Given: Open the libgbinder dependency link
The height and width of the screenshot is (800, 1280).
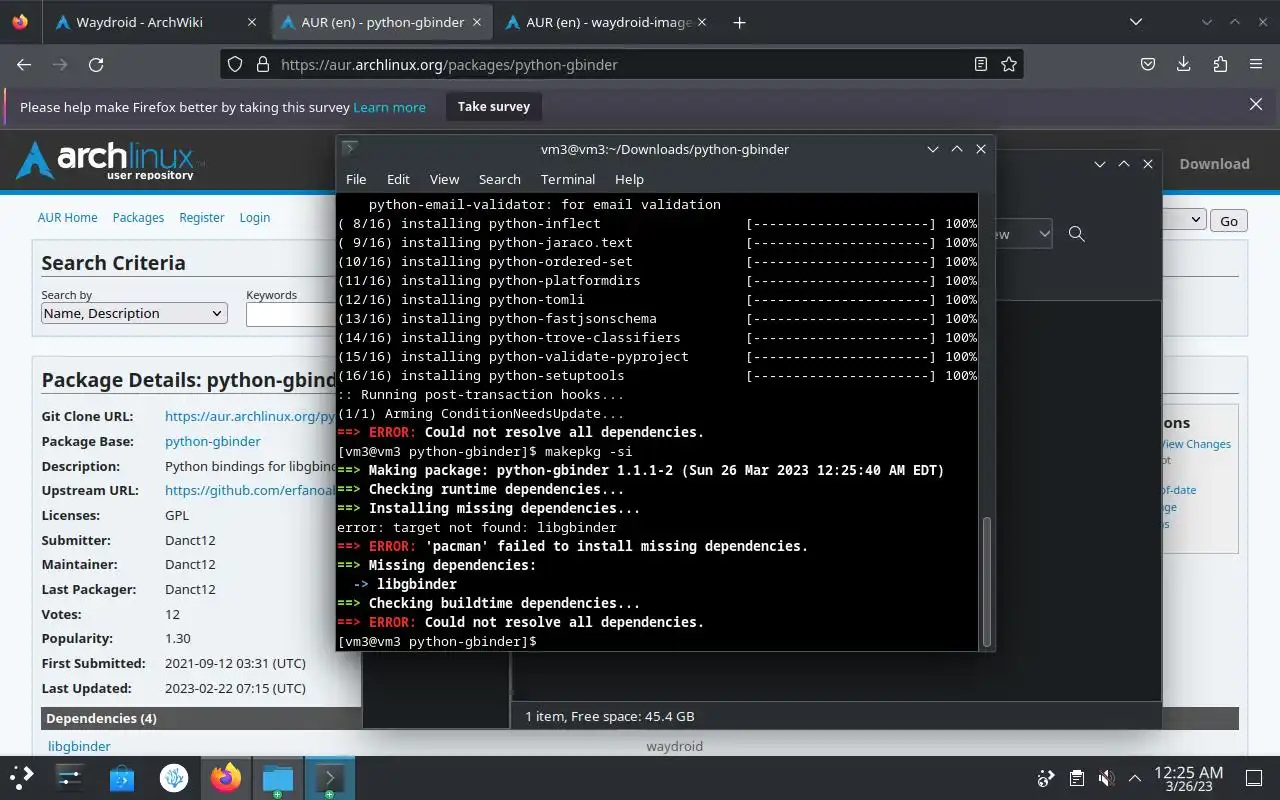Looking at the screenshot, I should click(x=79, y=746).
